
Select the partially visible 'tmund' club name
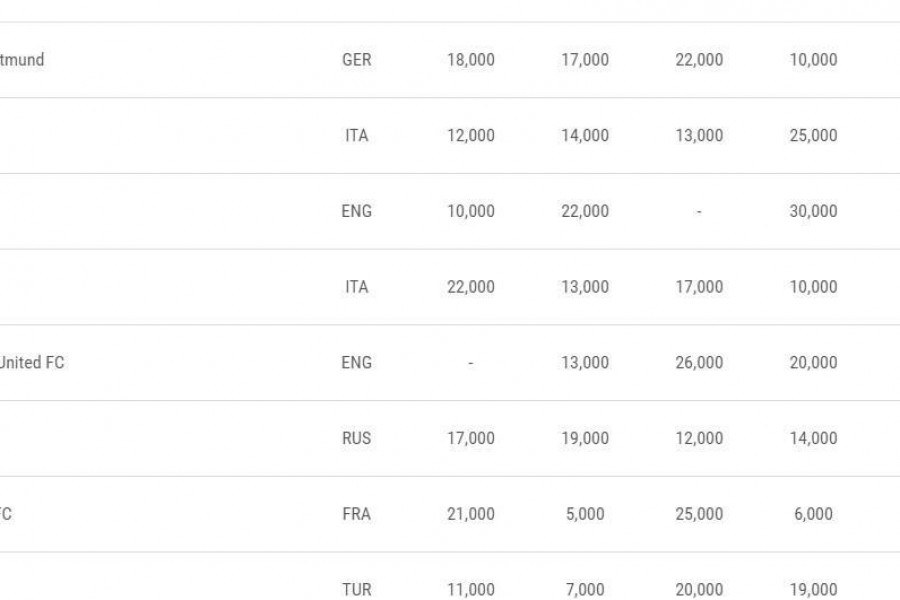click(22, 60)
